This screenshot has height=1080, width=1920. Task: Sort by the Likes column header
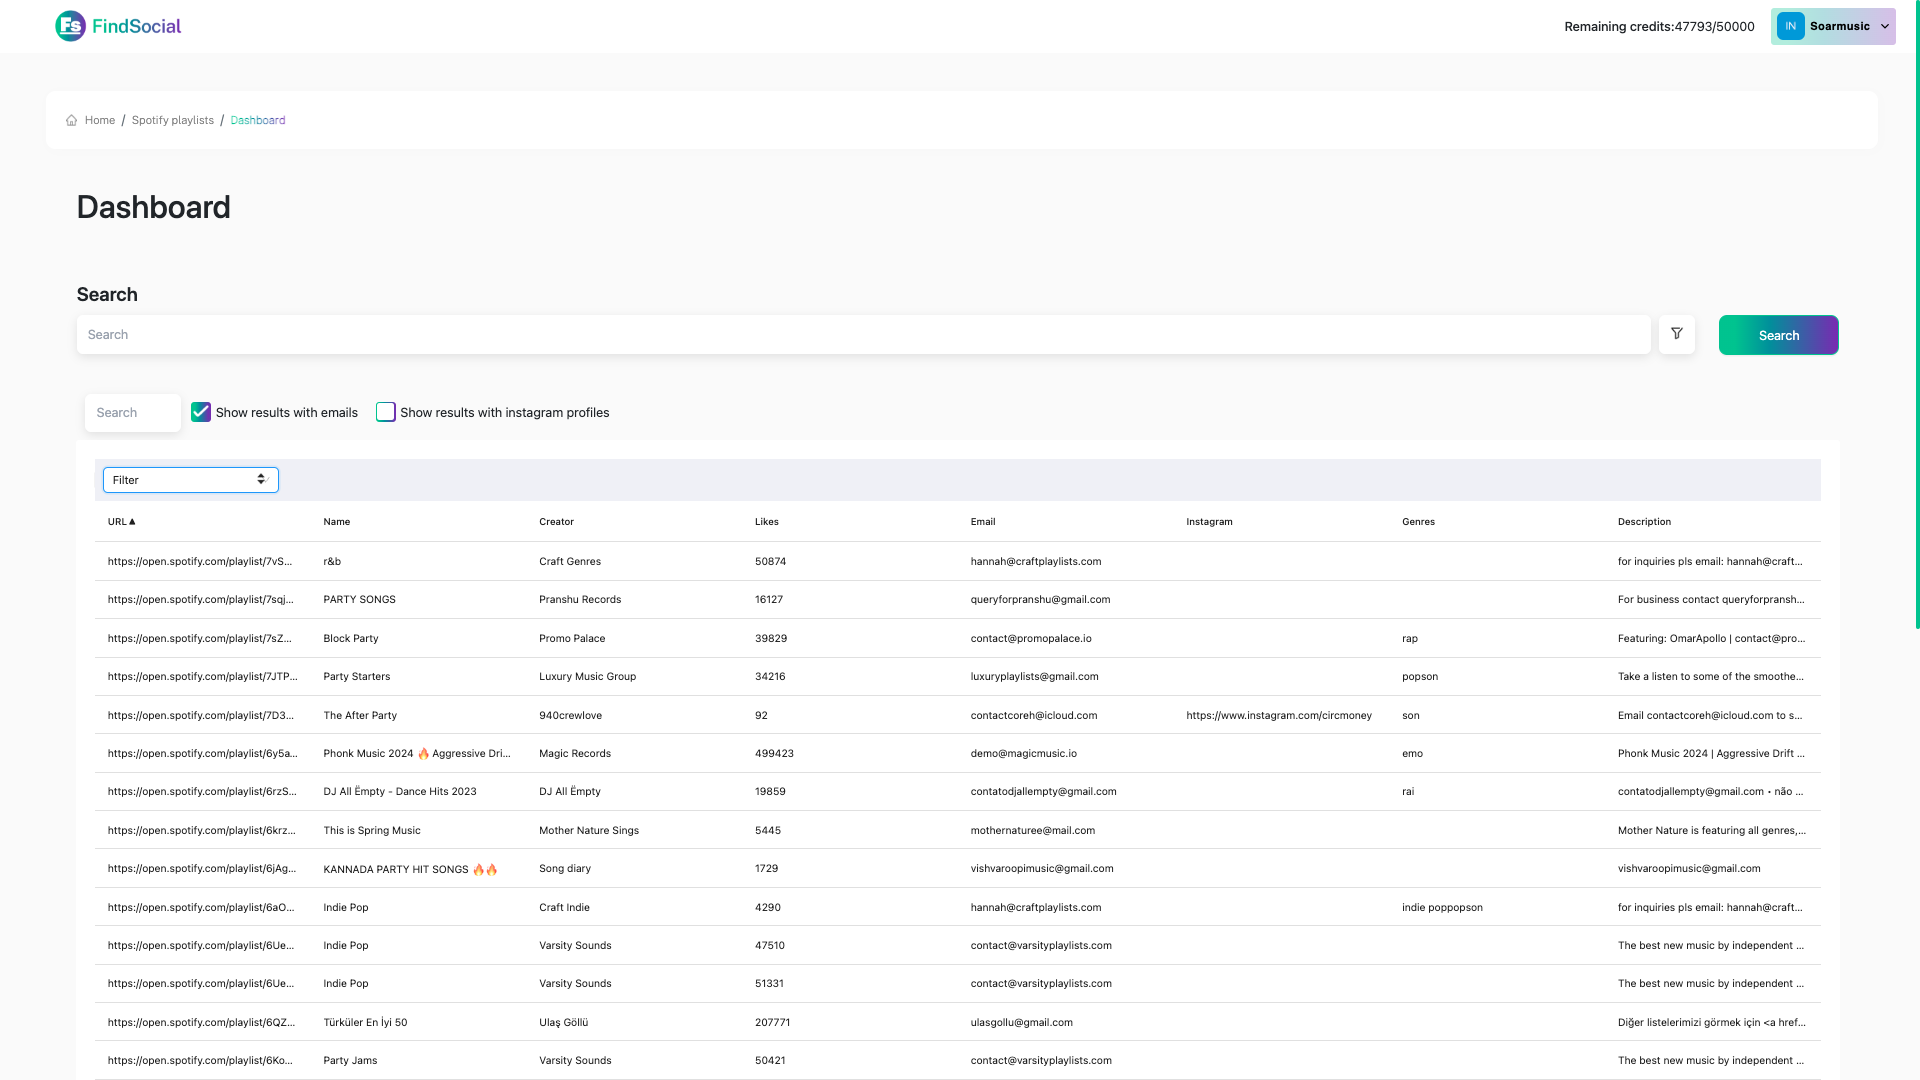[x=766, y=522]
